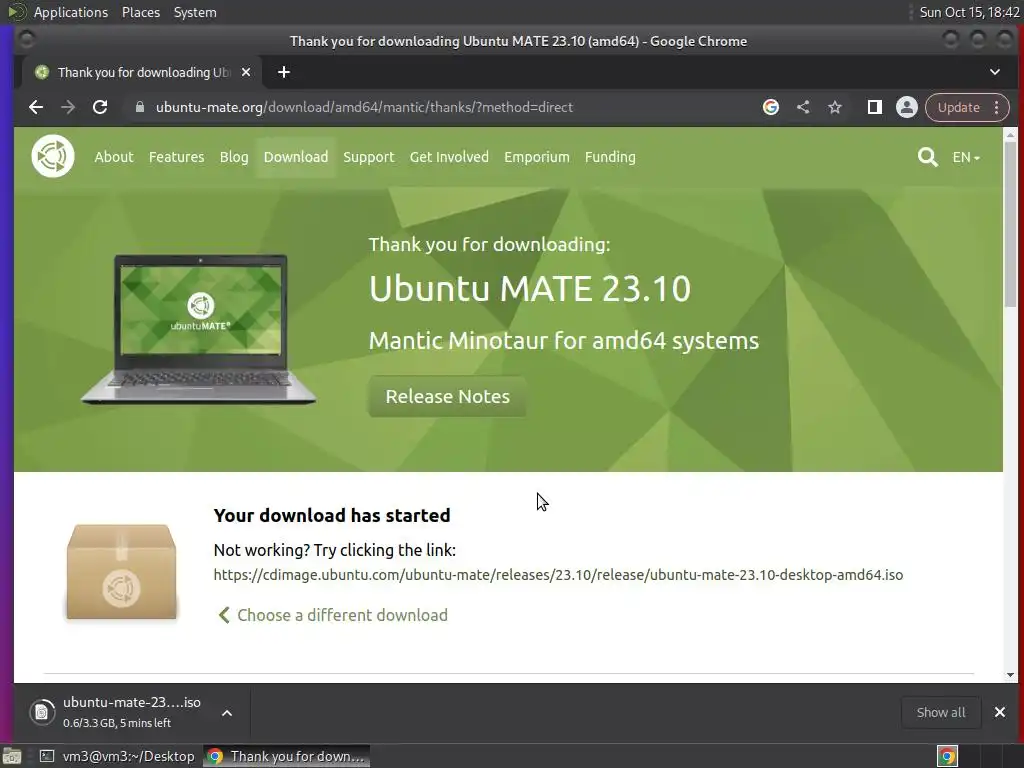Image resolution: width=1024 pixels, height=768 pixels.
Task: Open the System menu
Action: pyautogui.click(x=195, y=12)
